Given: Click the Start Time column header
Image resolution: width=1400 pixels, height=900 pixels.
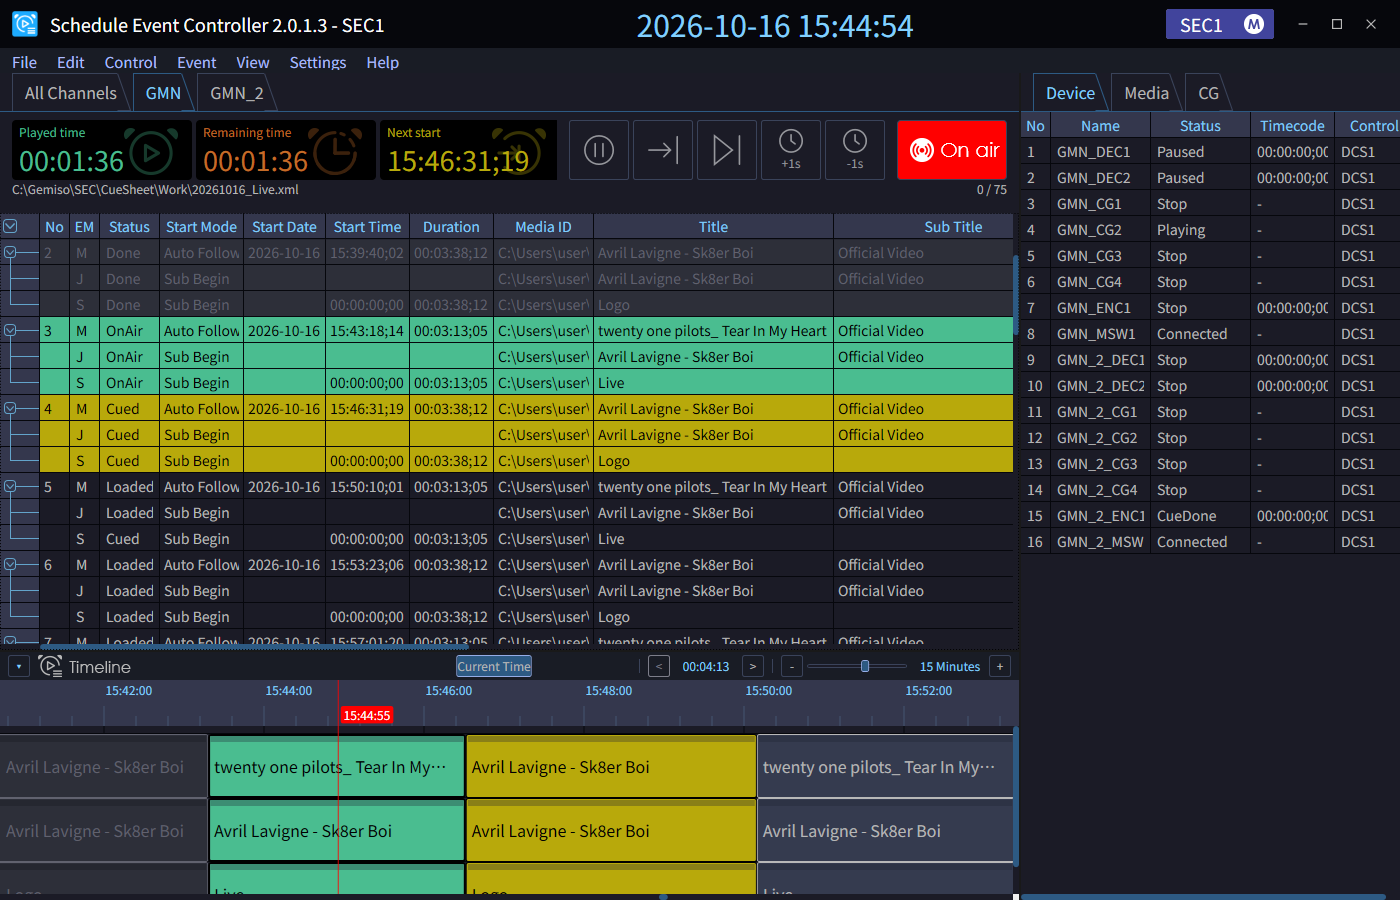Looking at the screenshot, I should point(367,227).
